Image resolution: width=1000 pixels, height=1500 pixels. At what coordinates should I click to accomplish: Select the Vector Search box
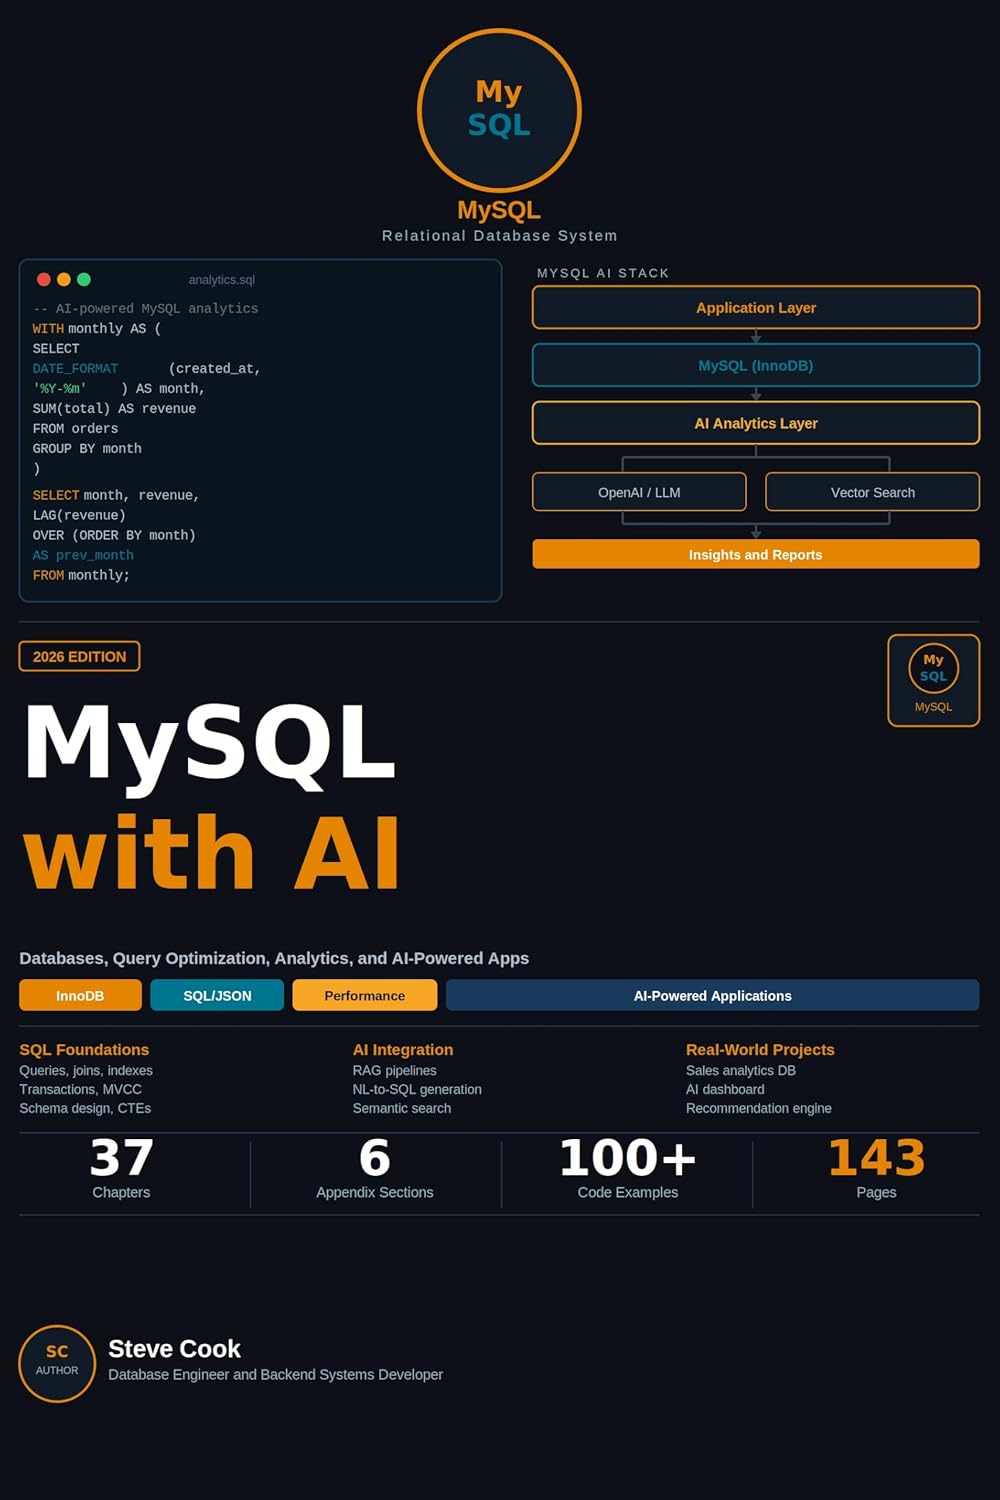click(x=873, y=492)
